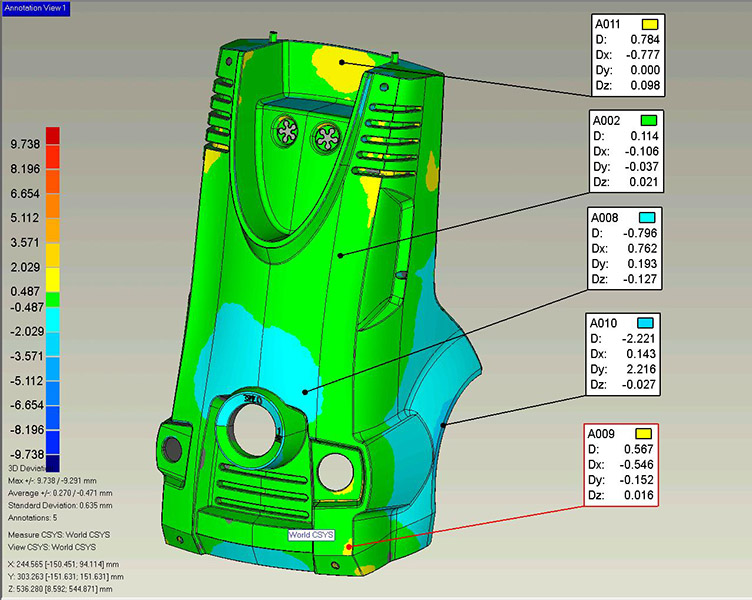Image resolution: width=752 pixels, height=600 pixels.
Task: Click the yellow swatch in annotation A011
Action: pos(649,23)
